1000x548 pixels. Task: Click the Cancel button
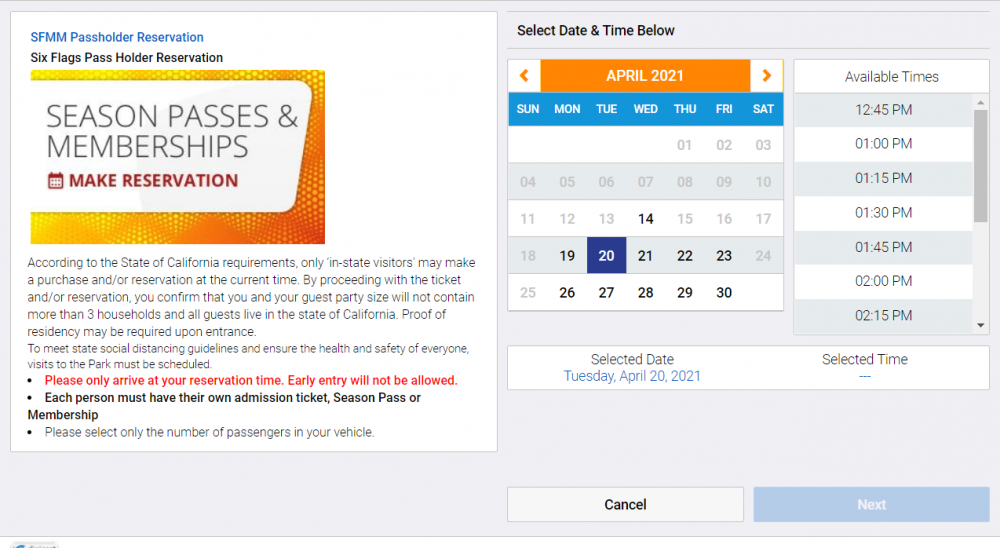click(x=625, y=505)
